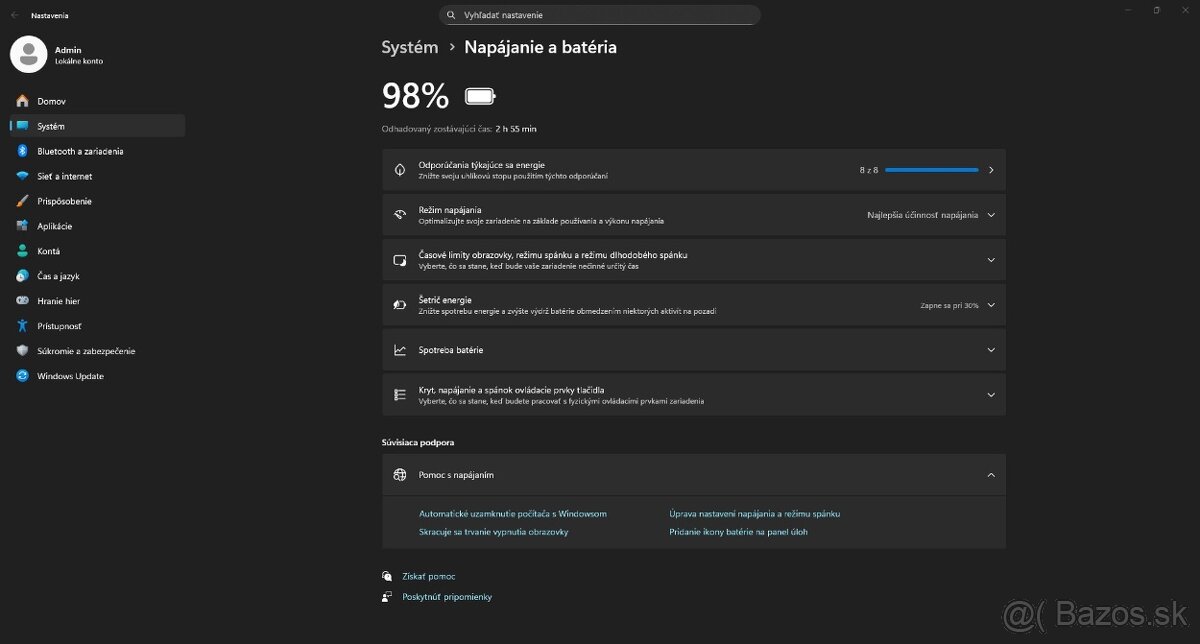The width and height of the screenshot is (1200, 644).
Task: Click Systém in the breadcrumb header
Action: point(410,47)
